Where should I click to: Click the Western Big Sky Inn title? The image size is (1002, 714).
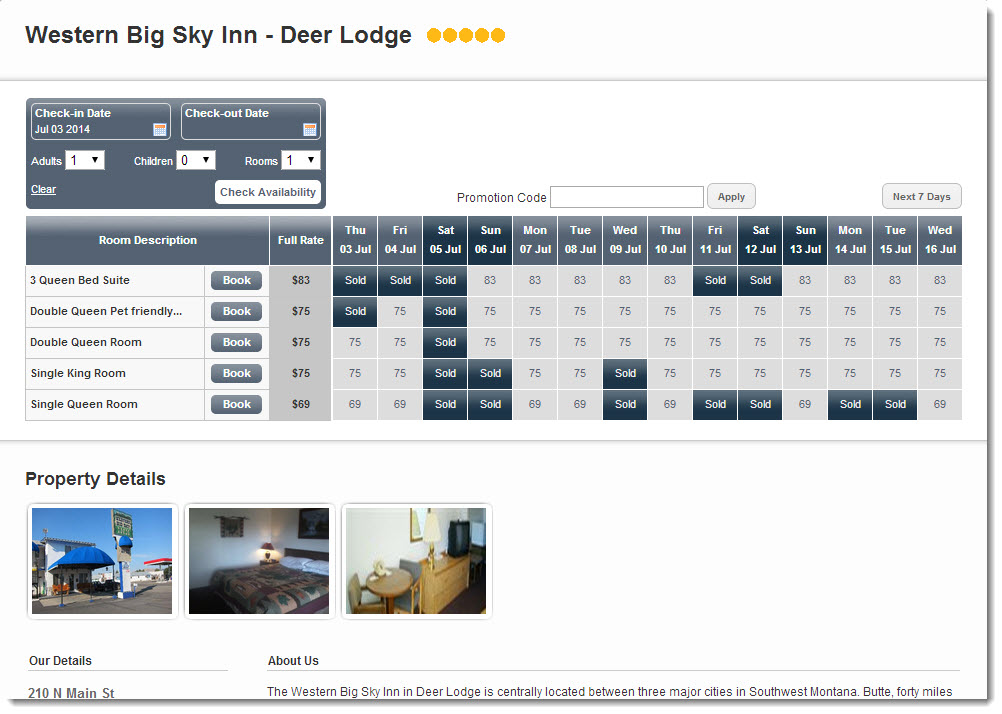218,35
